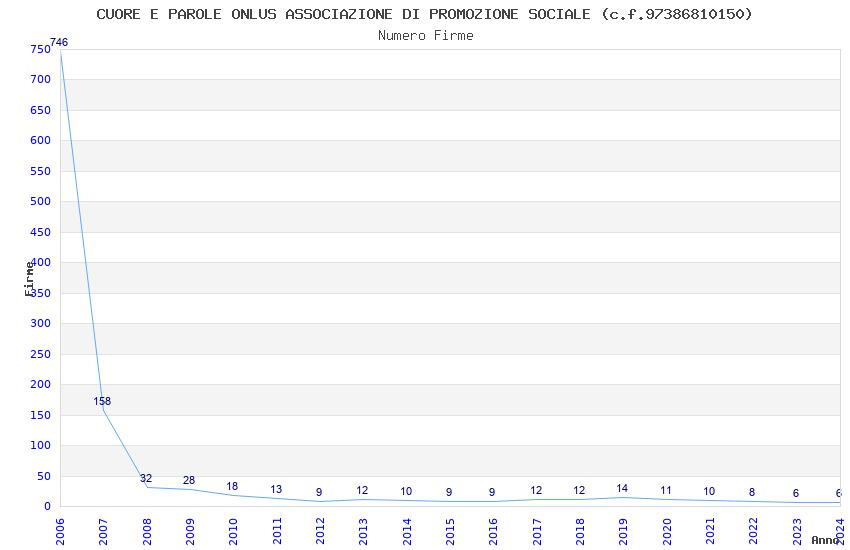The image size is (850, 550).
Task: Click y-axis tick label "650"
Action: click(x=41, y=110)
